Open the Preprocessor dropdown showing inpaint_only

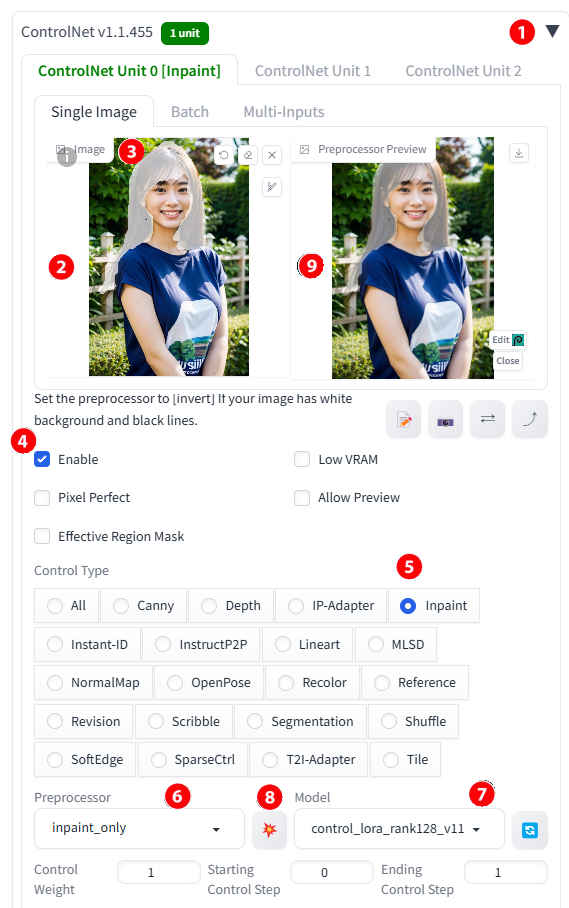coord(140,829)
